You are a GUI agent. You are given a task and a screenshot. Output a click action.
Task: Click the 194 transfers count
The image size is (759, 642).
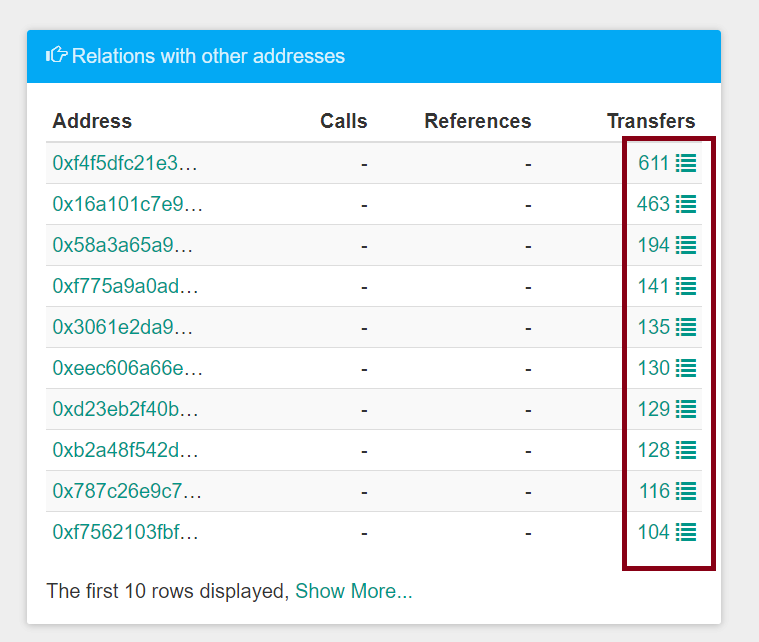(653, 245)
